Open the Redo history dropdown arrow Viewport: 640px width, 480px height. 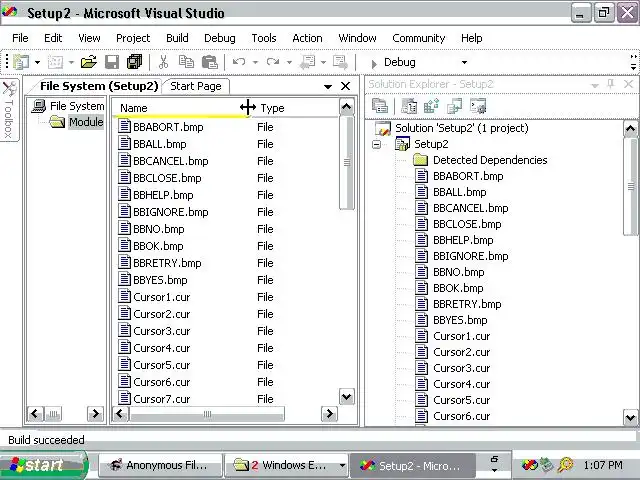pos(289,62)
